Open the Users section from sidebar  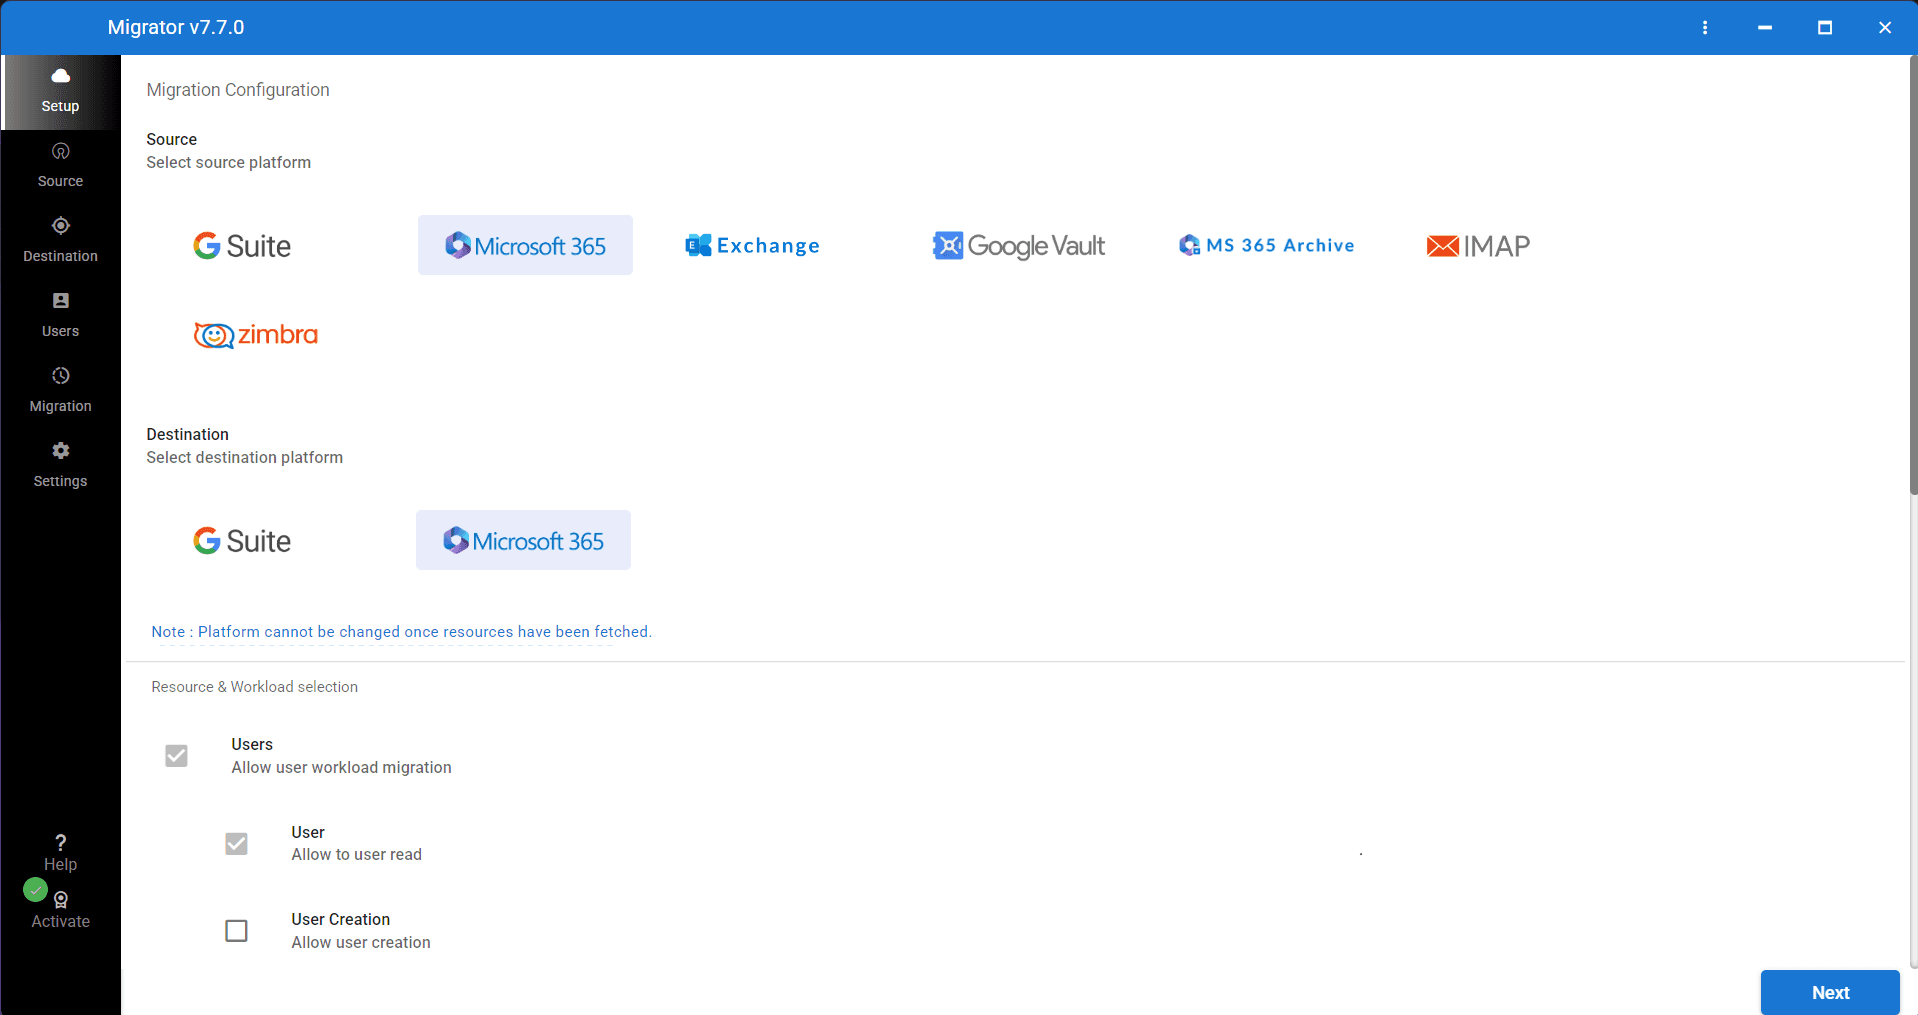60,314
